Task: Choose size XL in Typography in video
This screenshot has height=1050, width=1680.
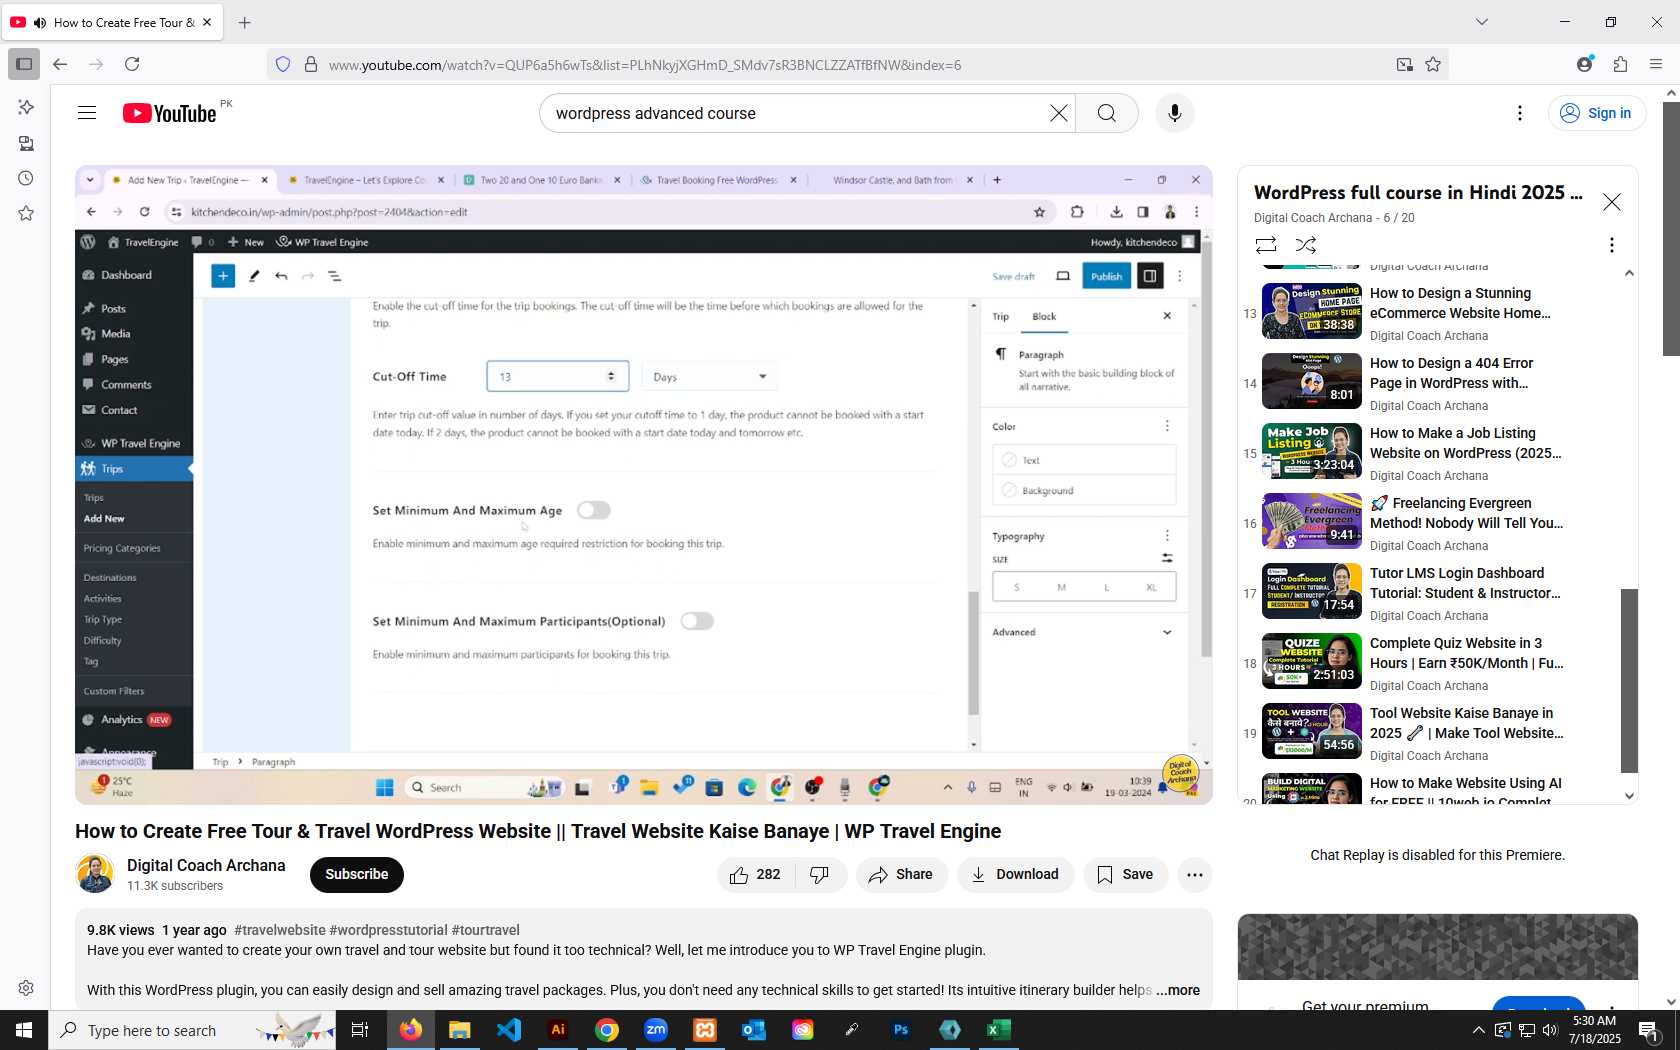Action: [x=1151, y=587]
